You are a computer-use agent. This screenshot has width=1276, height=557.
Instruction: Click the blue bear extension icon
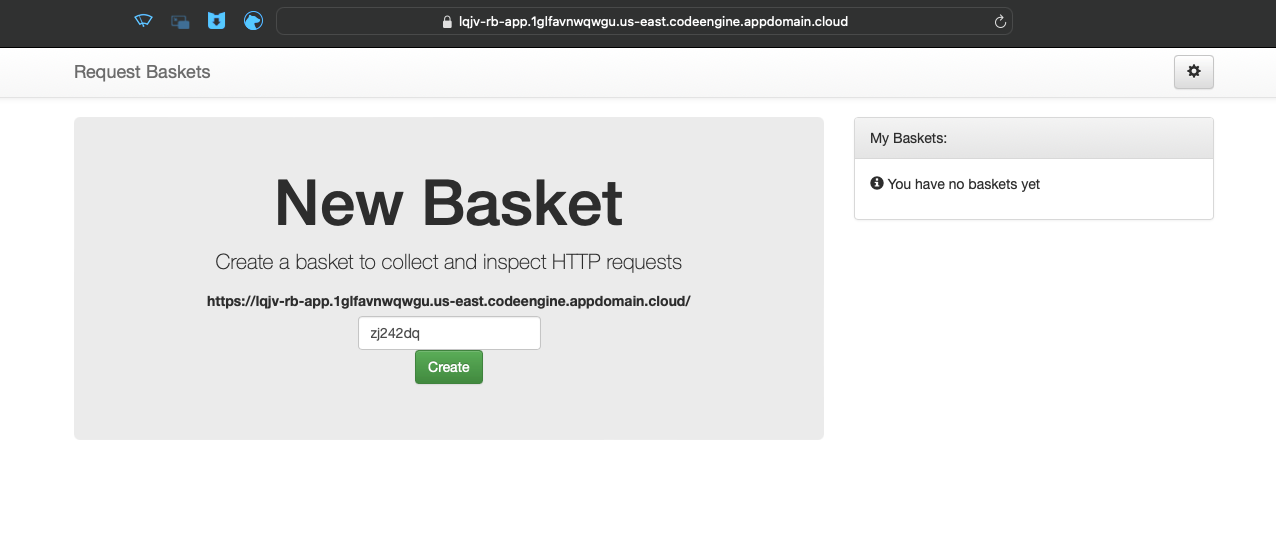click(253, 21)
